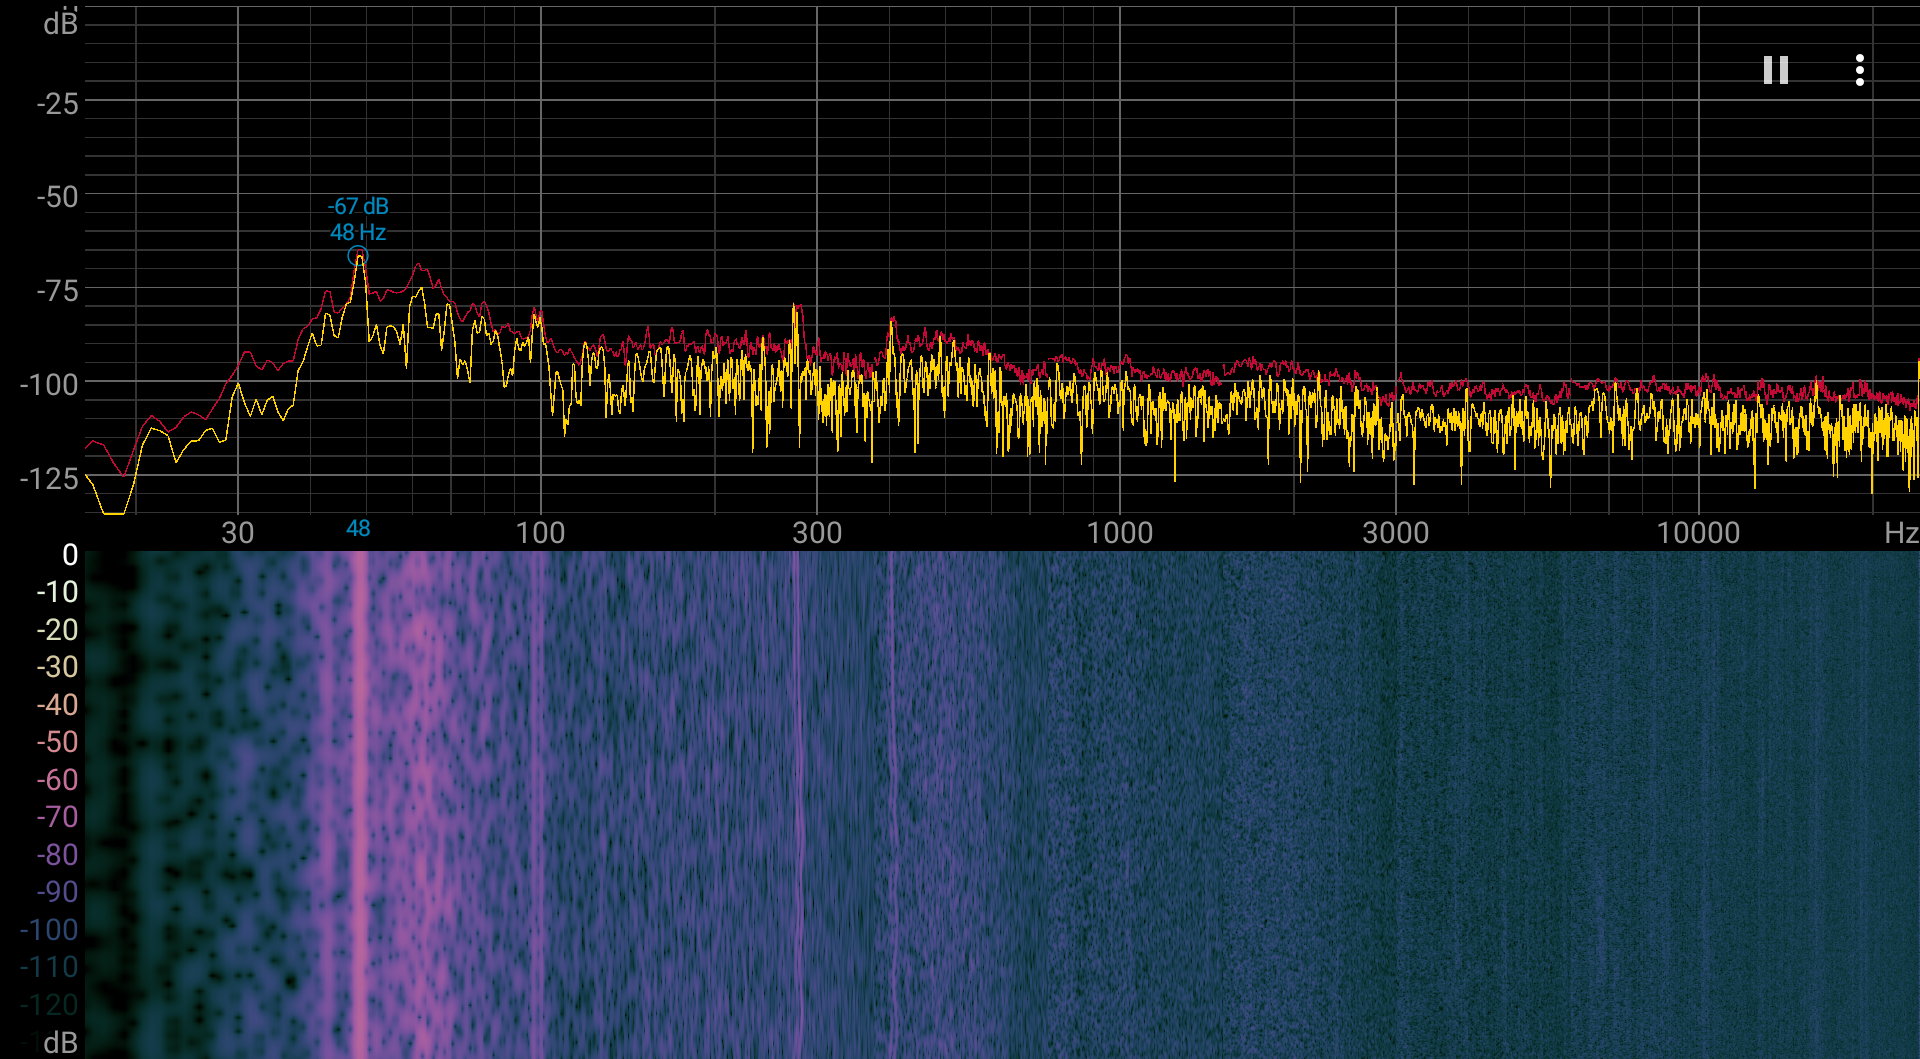Screen dimensions: 1920x1059
Task: Click the "-125" level on spectrum axis
Action: (49, 478)
